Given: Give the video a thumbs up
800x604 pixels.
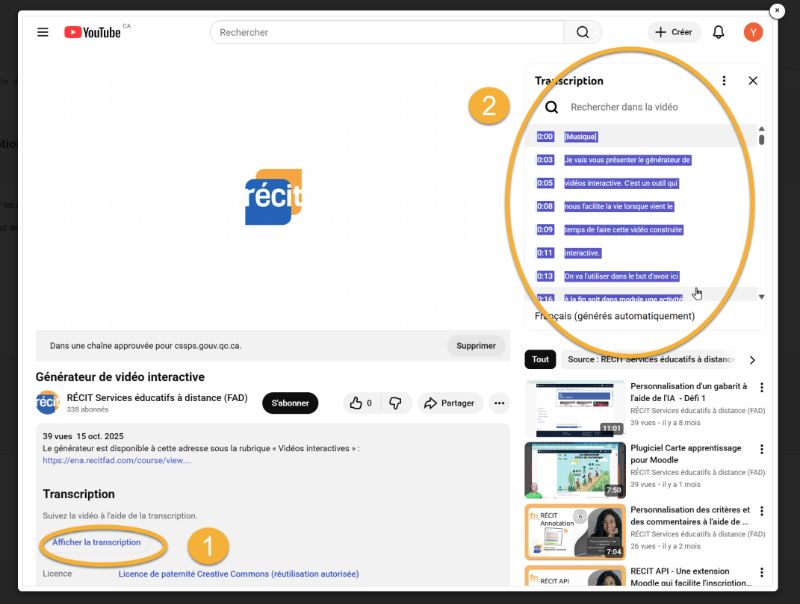Looking at the screenshot, I should 357,403.
